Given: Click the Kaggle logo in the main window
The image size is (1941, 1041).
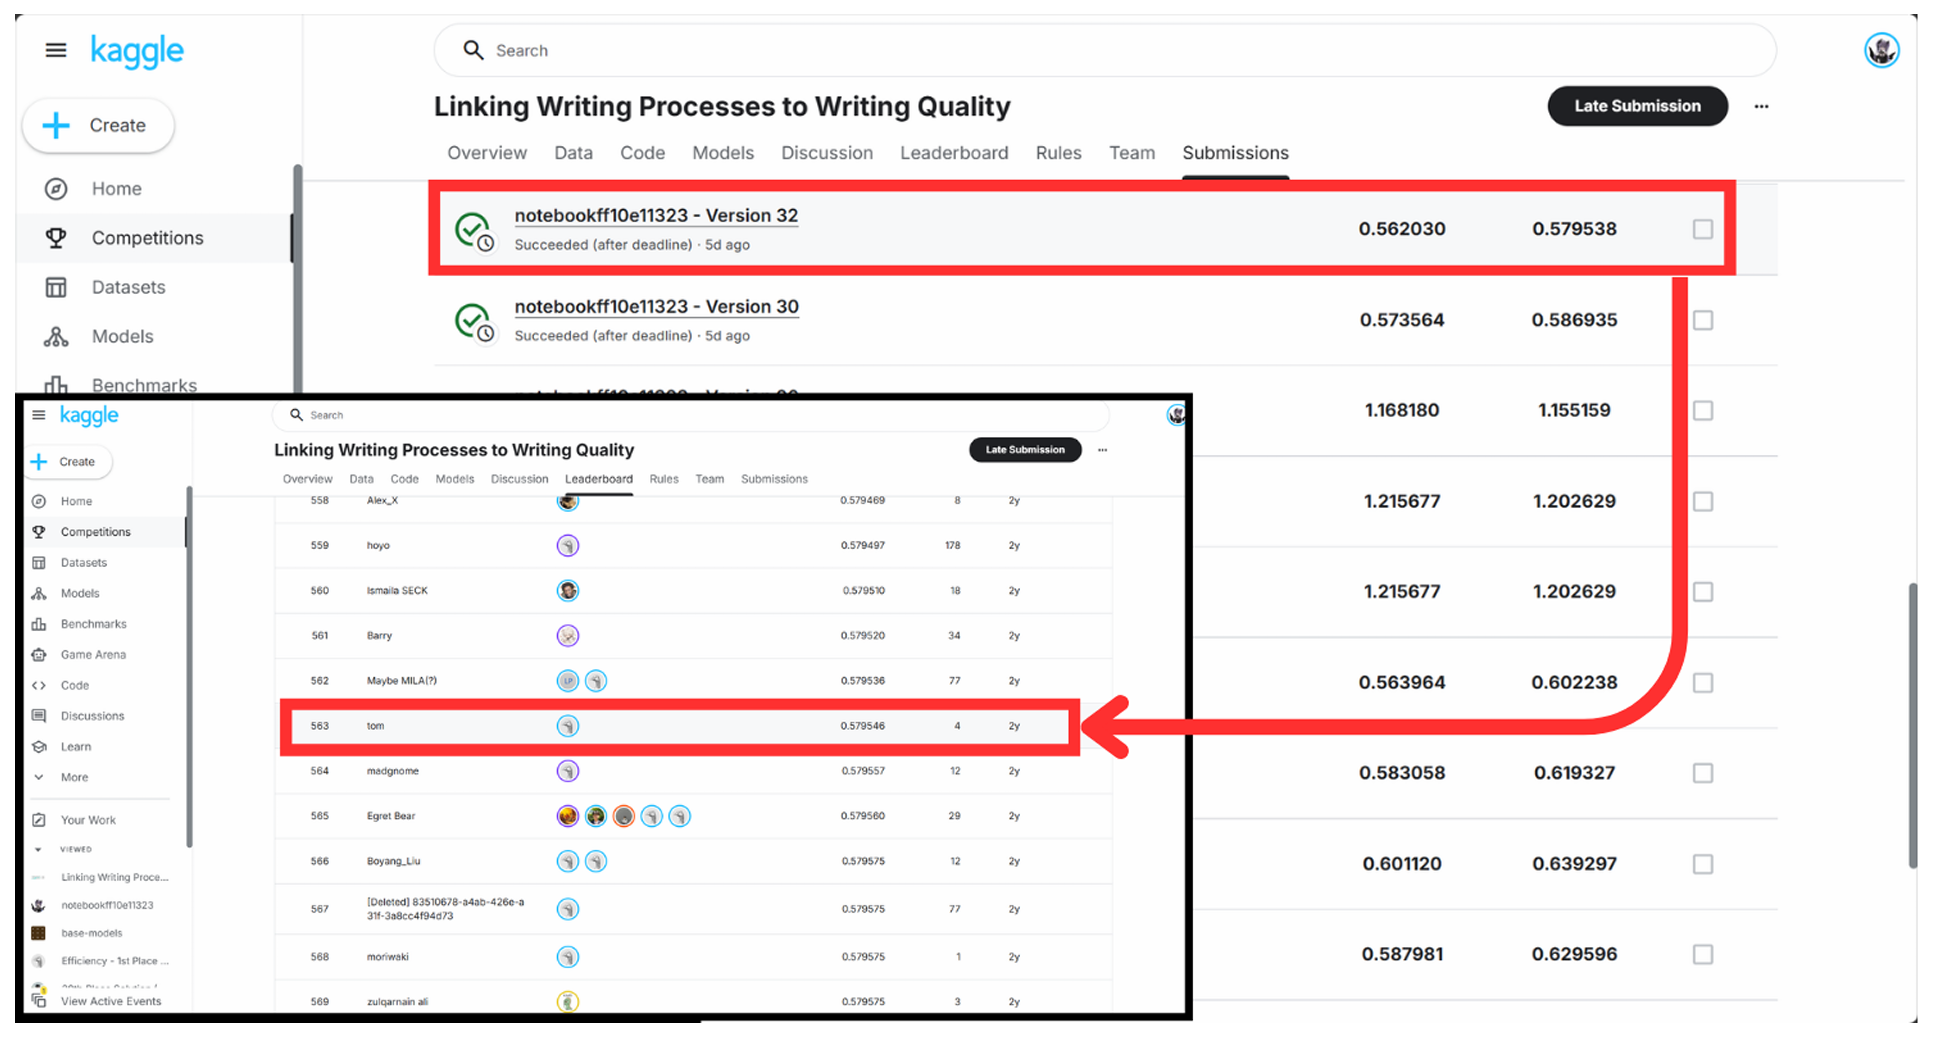Looking at the screenshot, I should point(137,51).
